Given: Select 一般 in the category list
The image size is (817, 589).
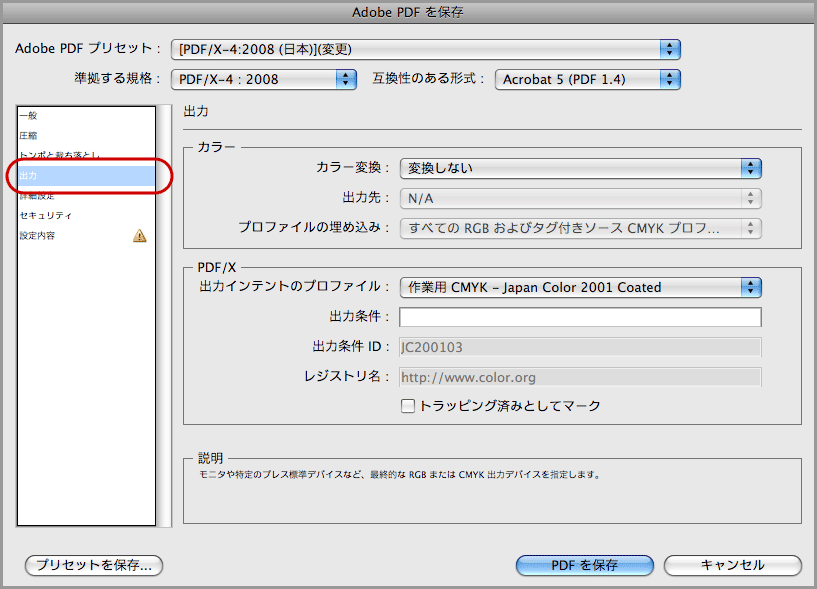Looking at the screenshot, I should pyautogui.click(x=86, y=116).
